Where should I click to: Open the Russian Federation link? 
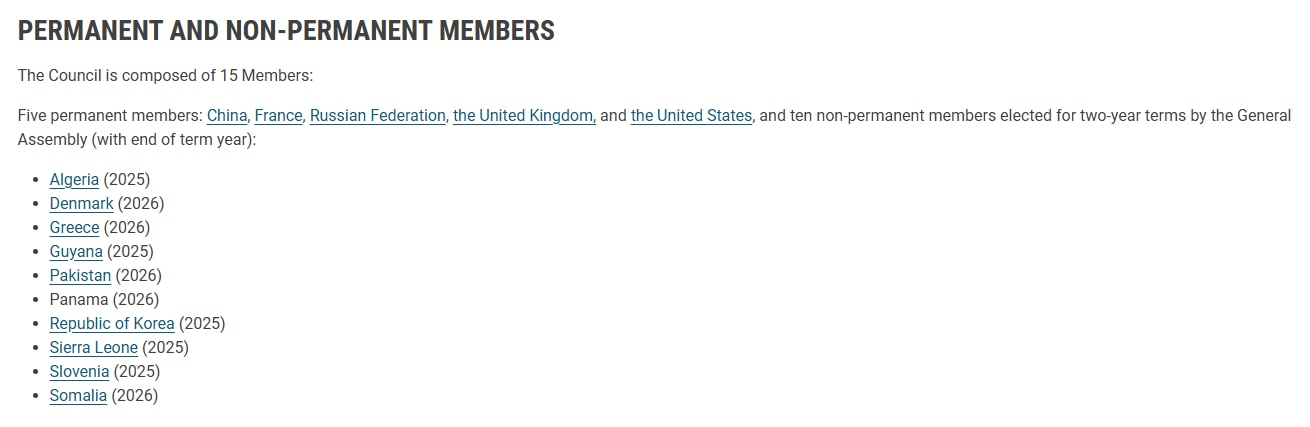377,115
